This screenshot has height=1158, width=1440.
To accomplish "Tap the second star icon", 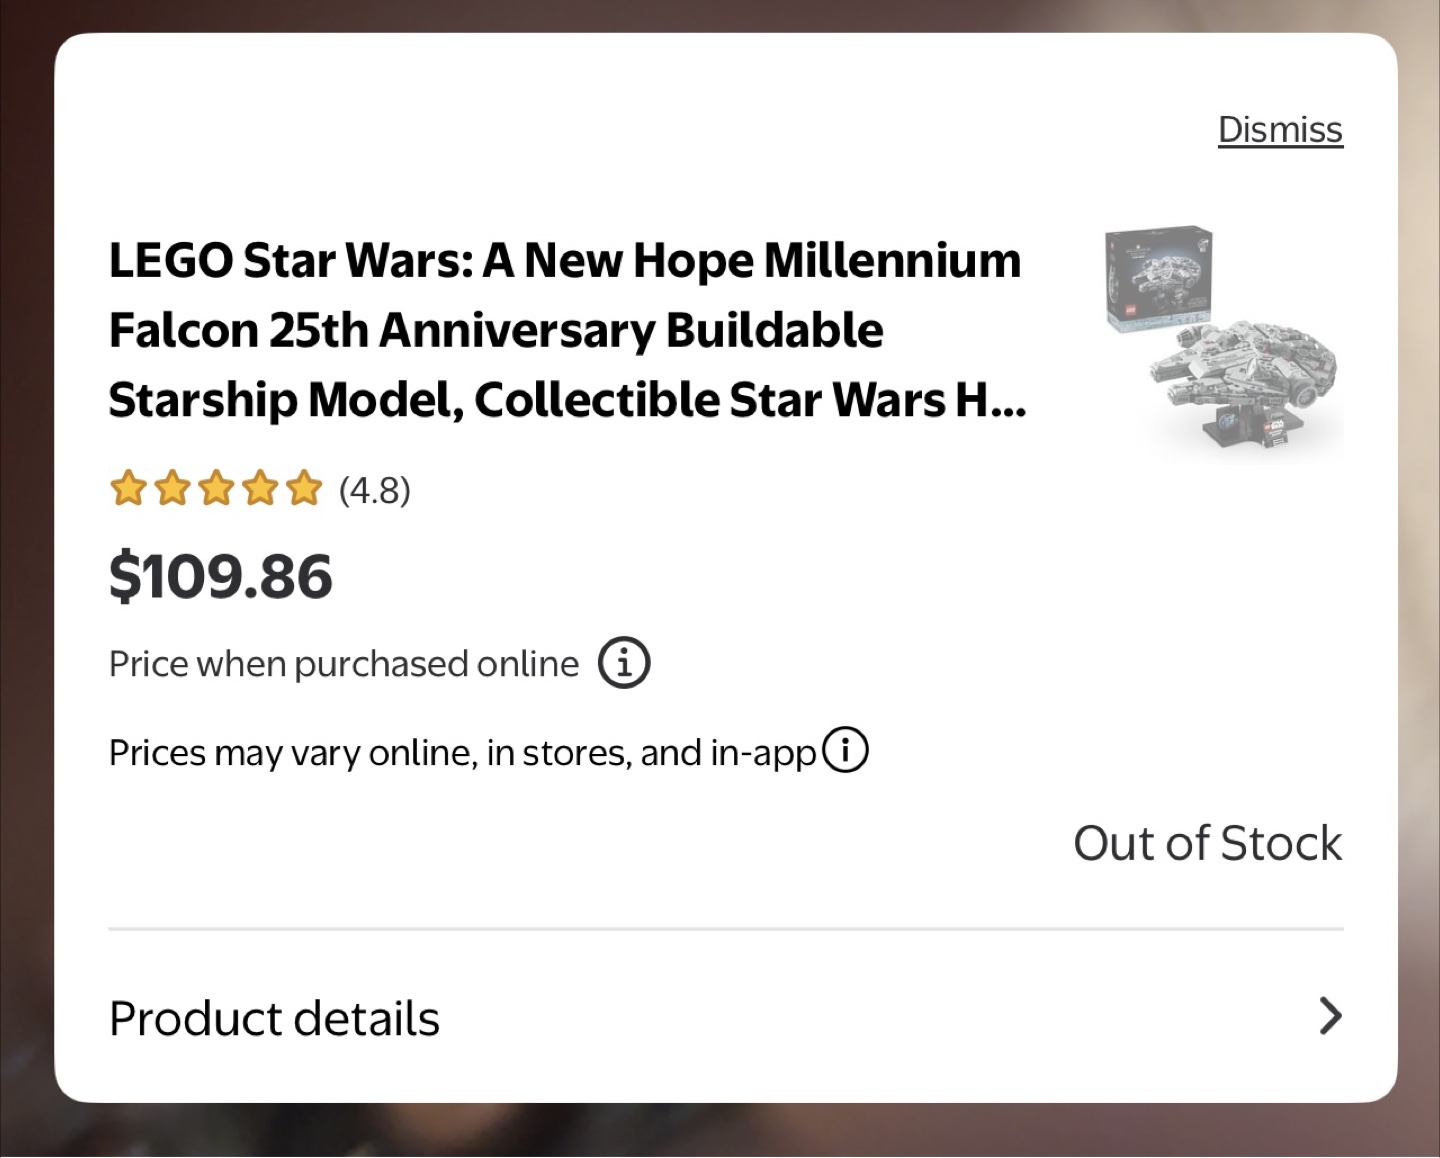I will tap(172, 489).
